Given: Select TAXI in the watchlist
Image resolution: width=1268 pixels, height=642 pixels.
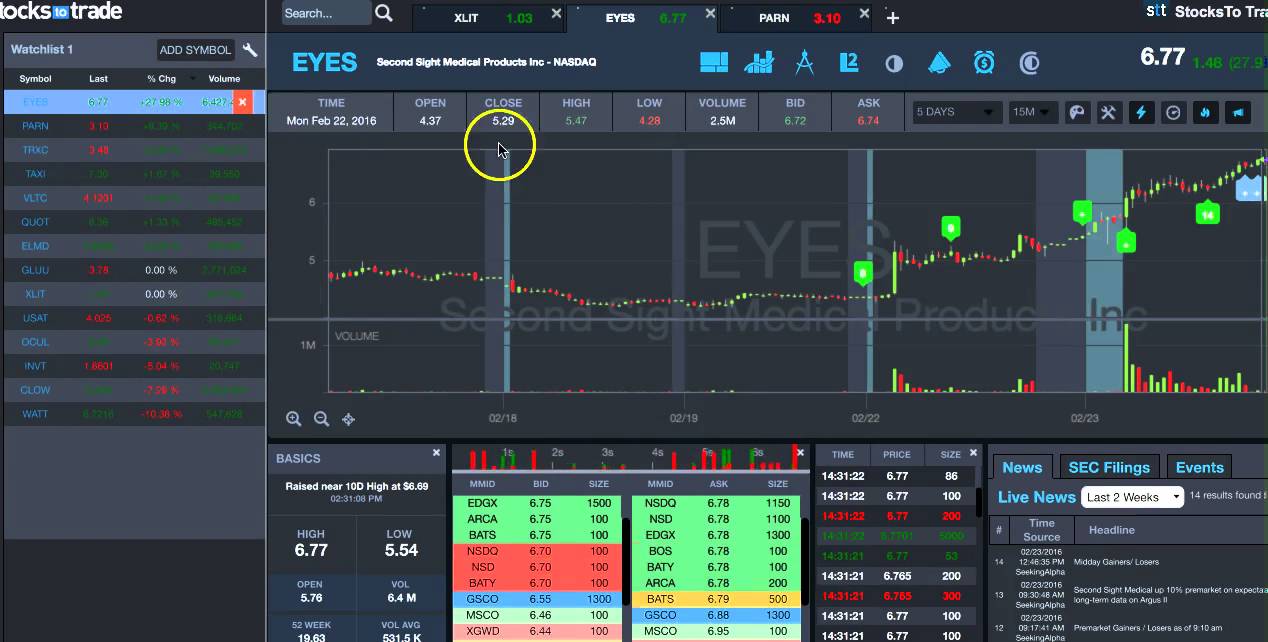Looking at the screenshot, I should coord(135,174).
